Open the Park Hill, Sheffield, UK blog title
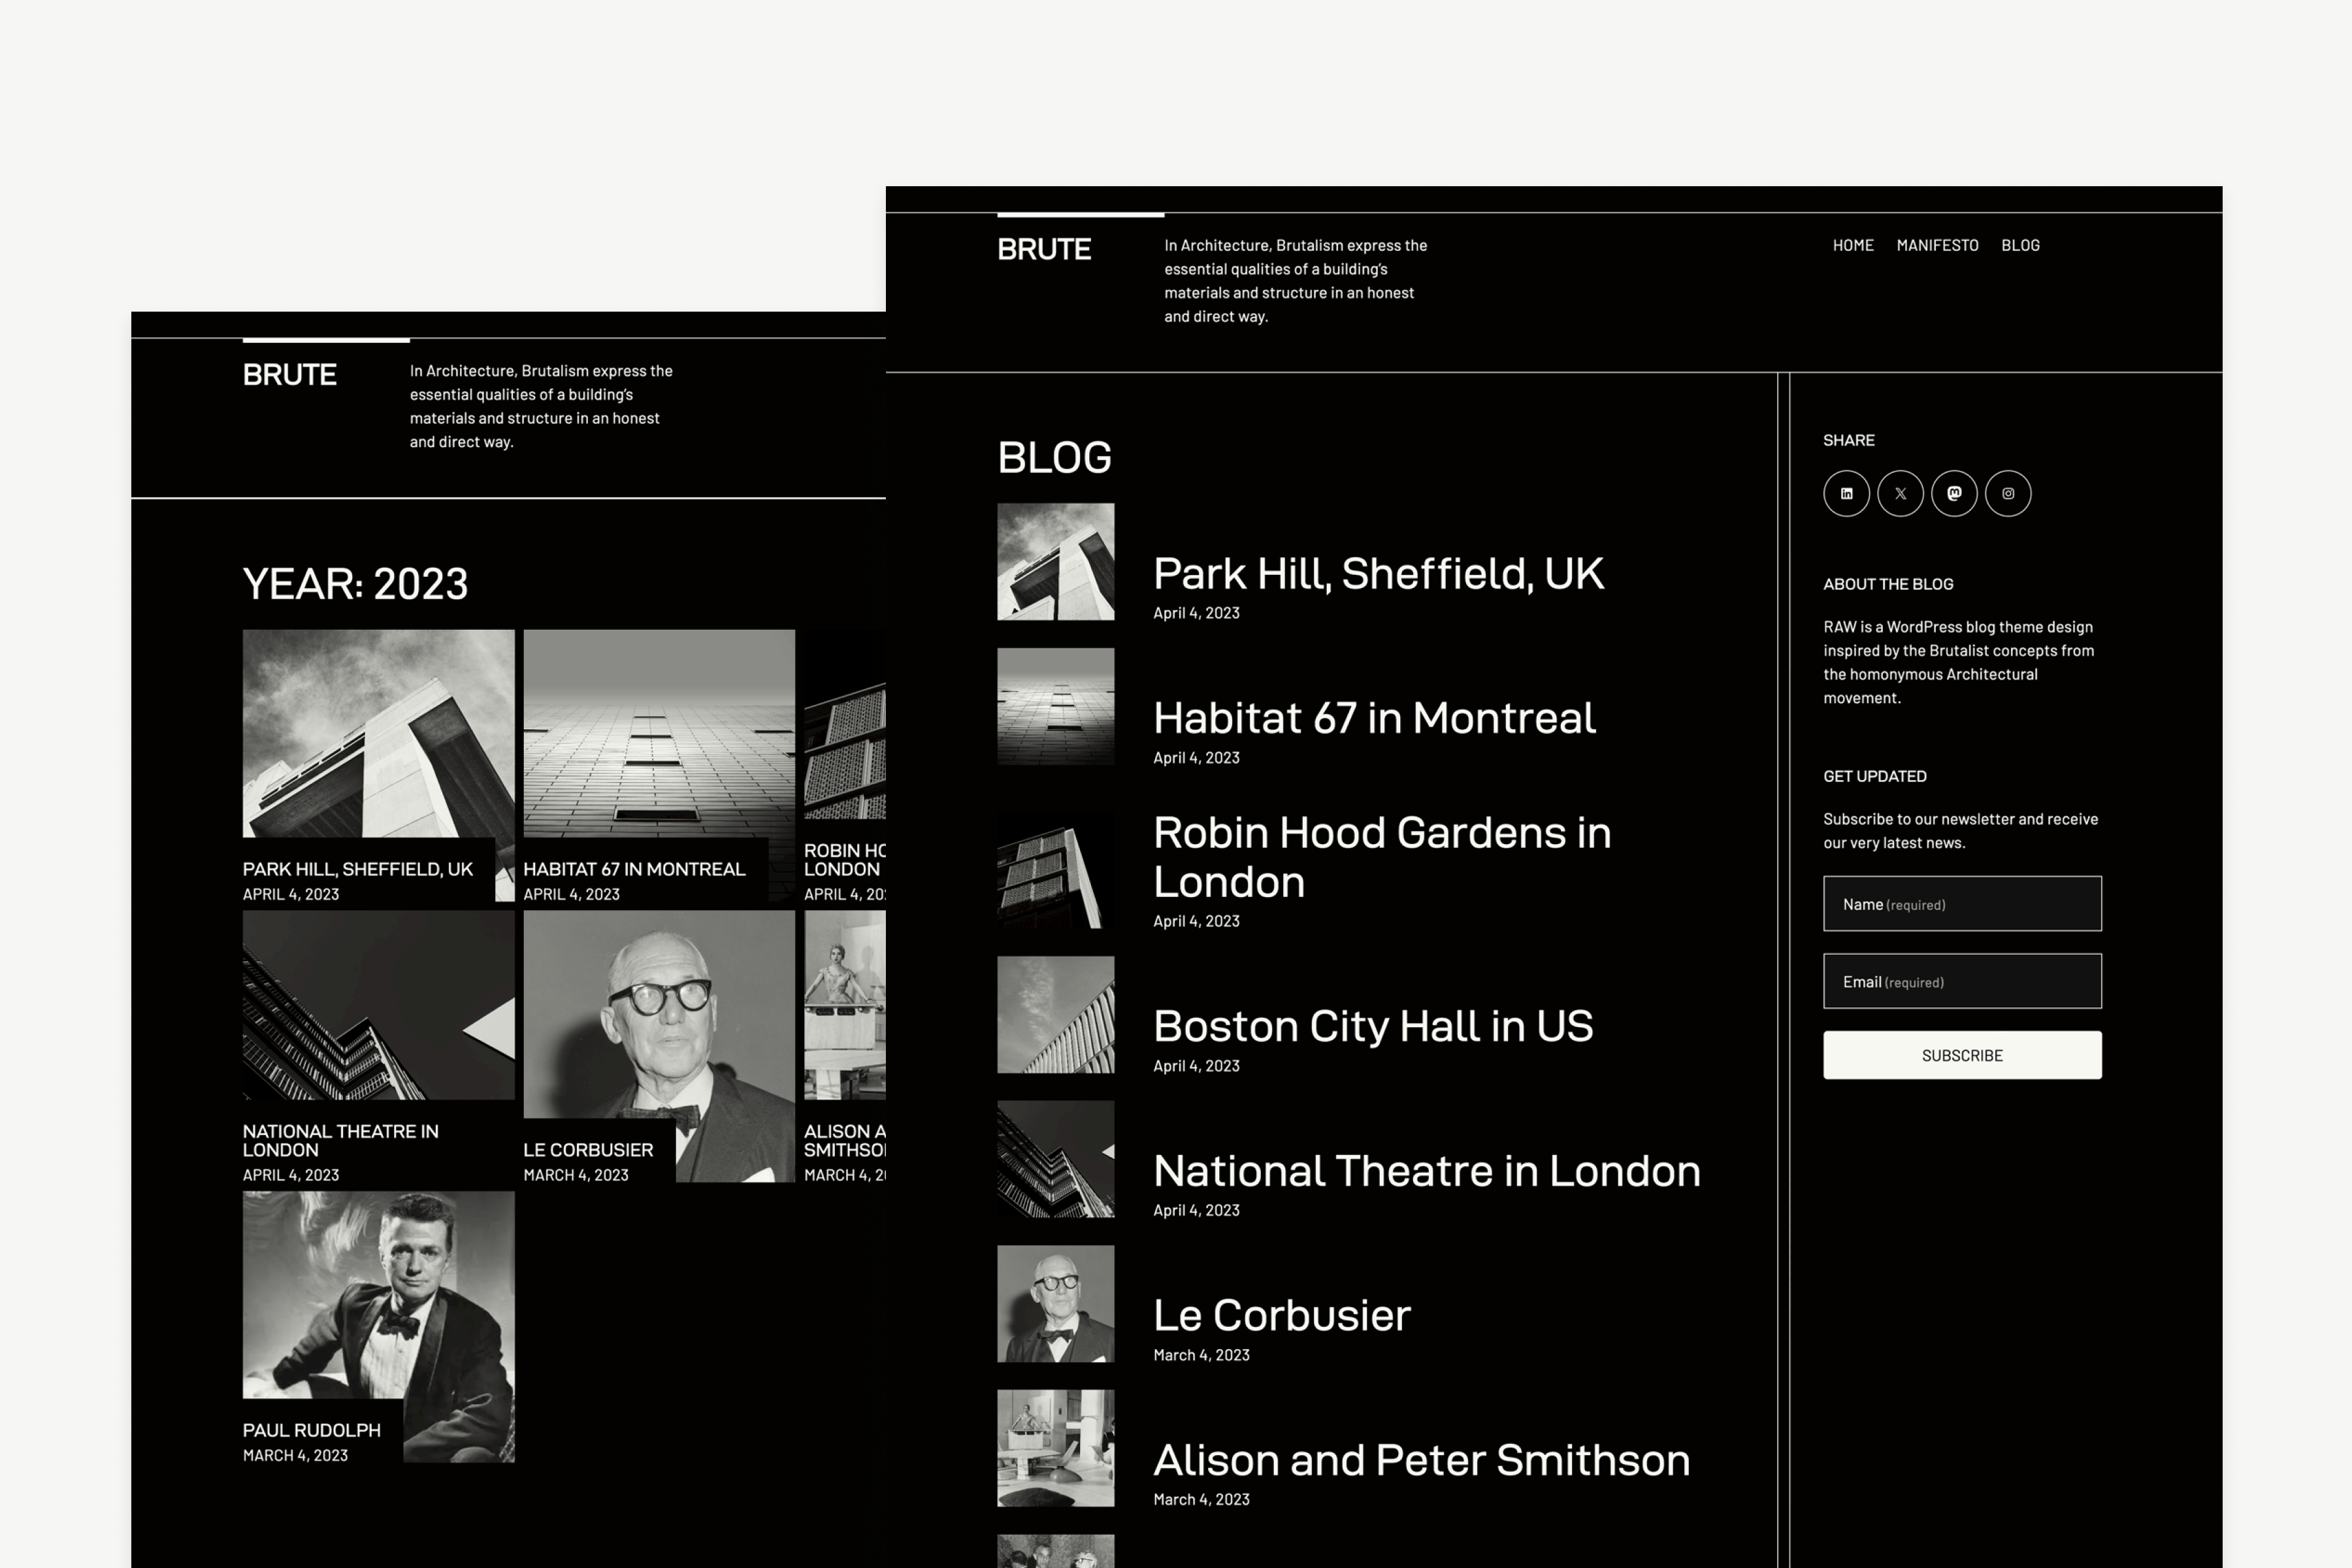The width and height of the screenshot is (2352, 1568). click(x=1378, y=574)
